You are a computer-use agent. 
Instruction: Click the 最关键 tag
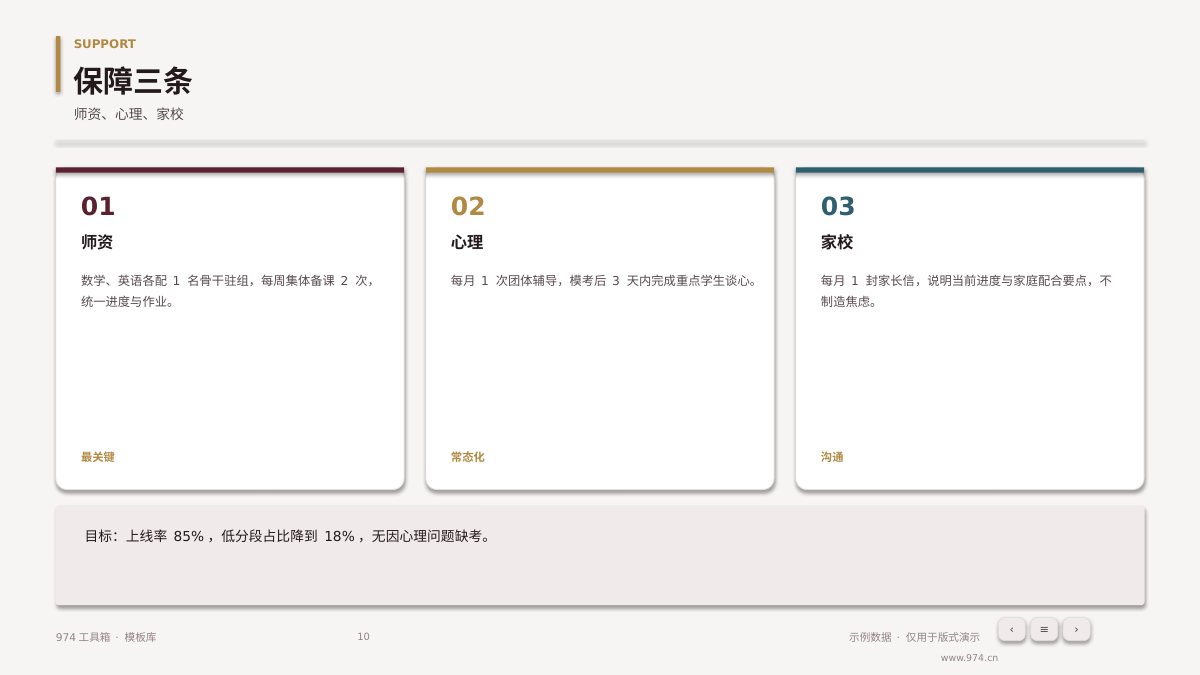pos(98,457)
